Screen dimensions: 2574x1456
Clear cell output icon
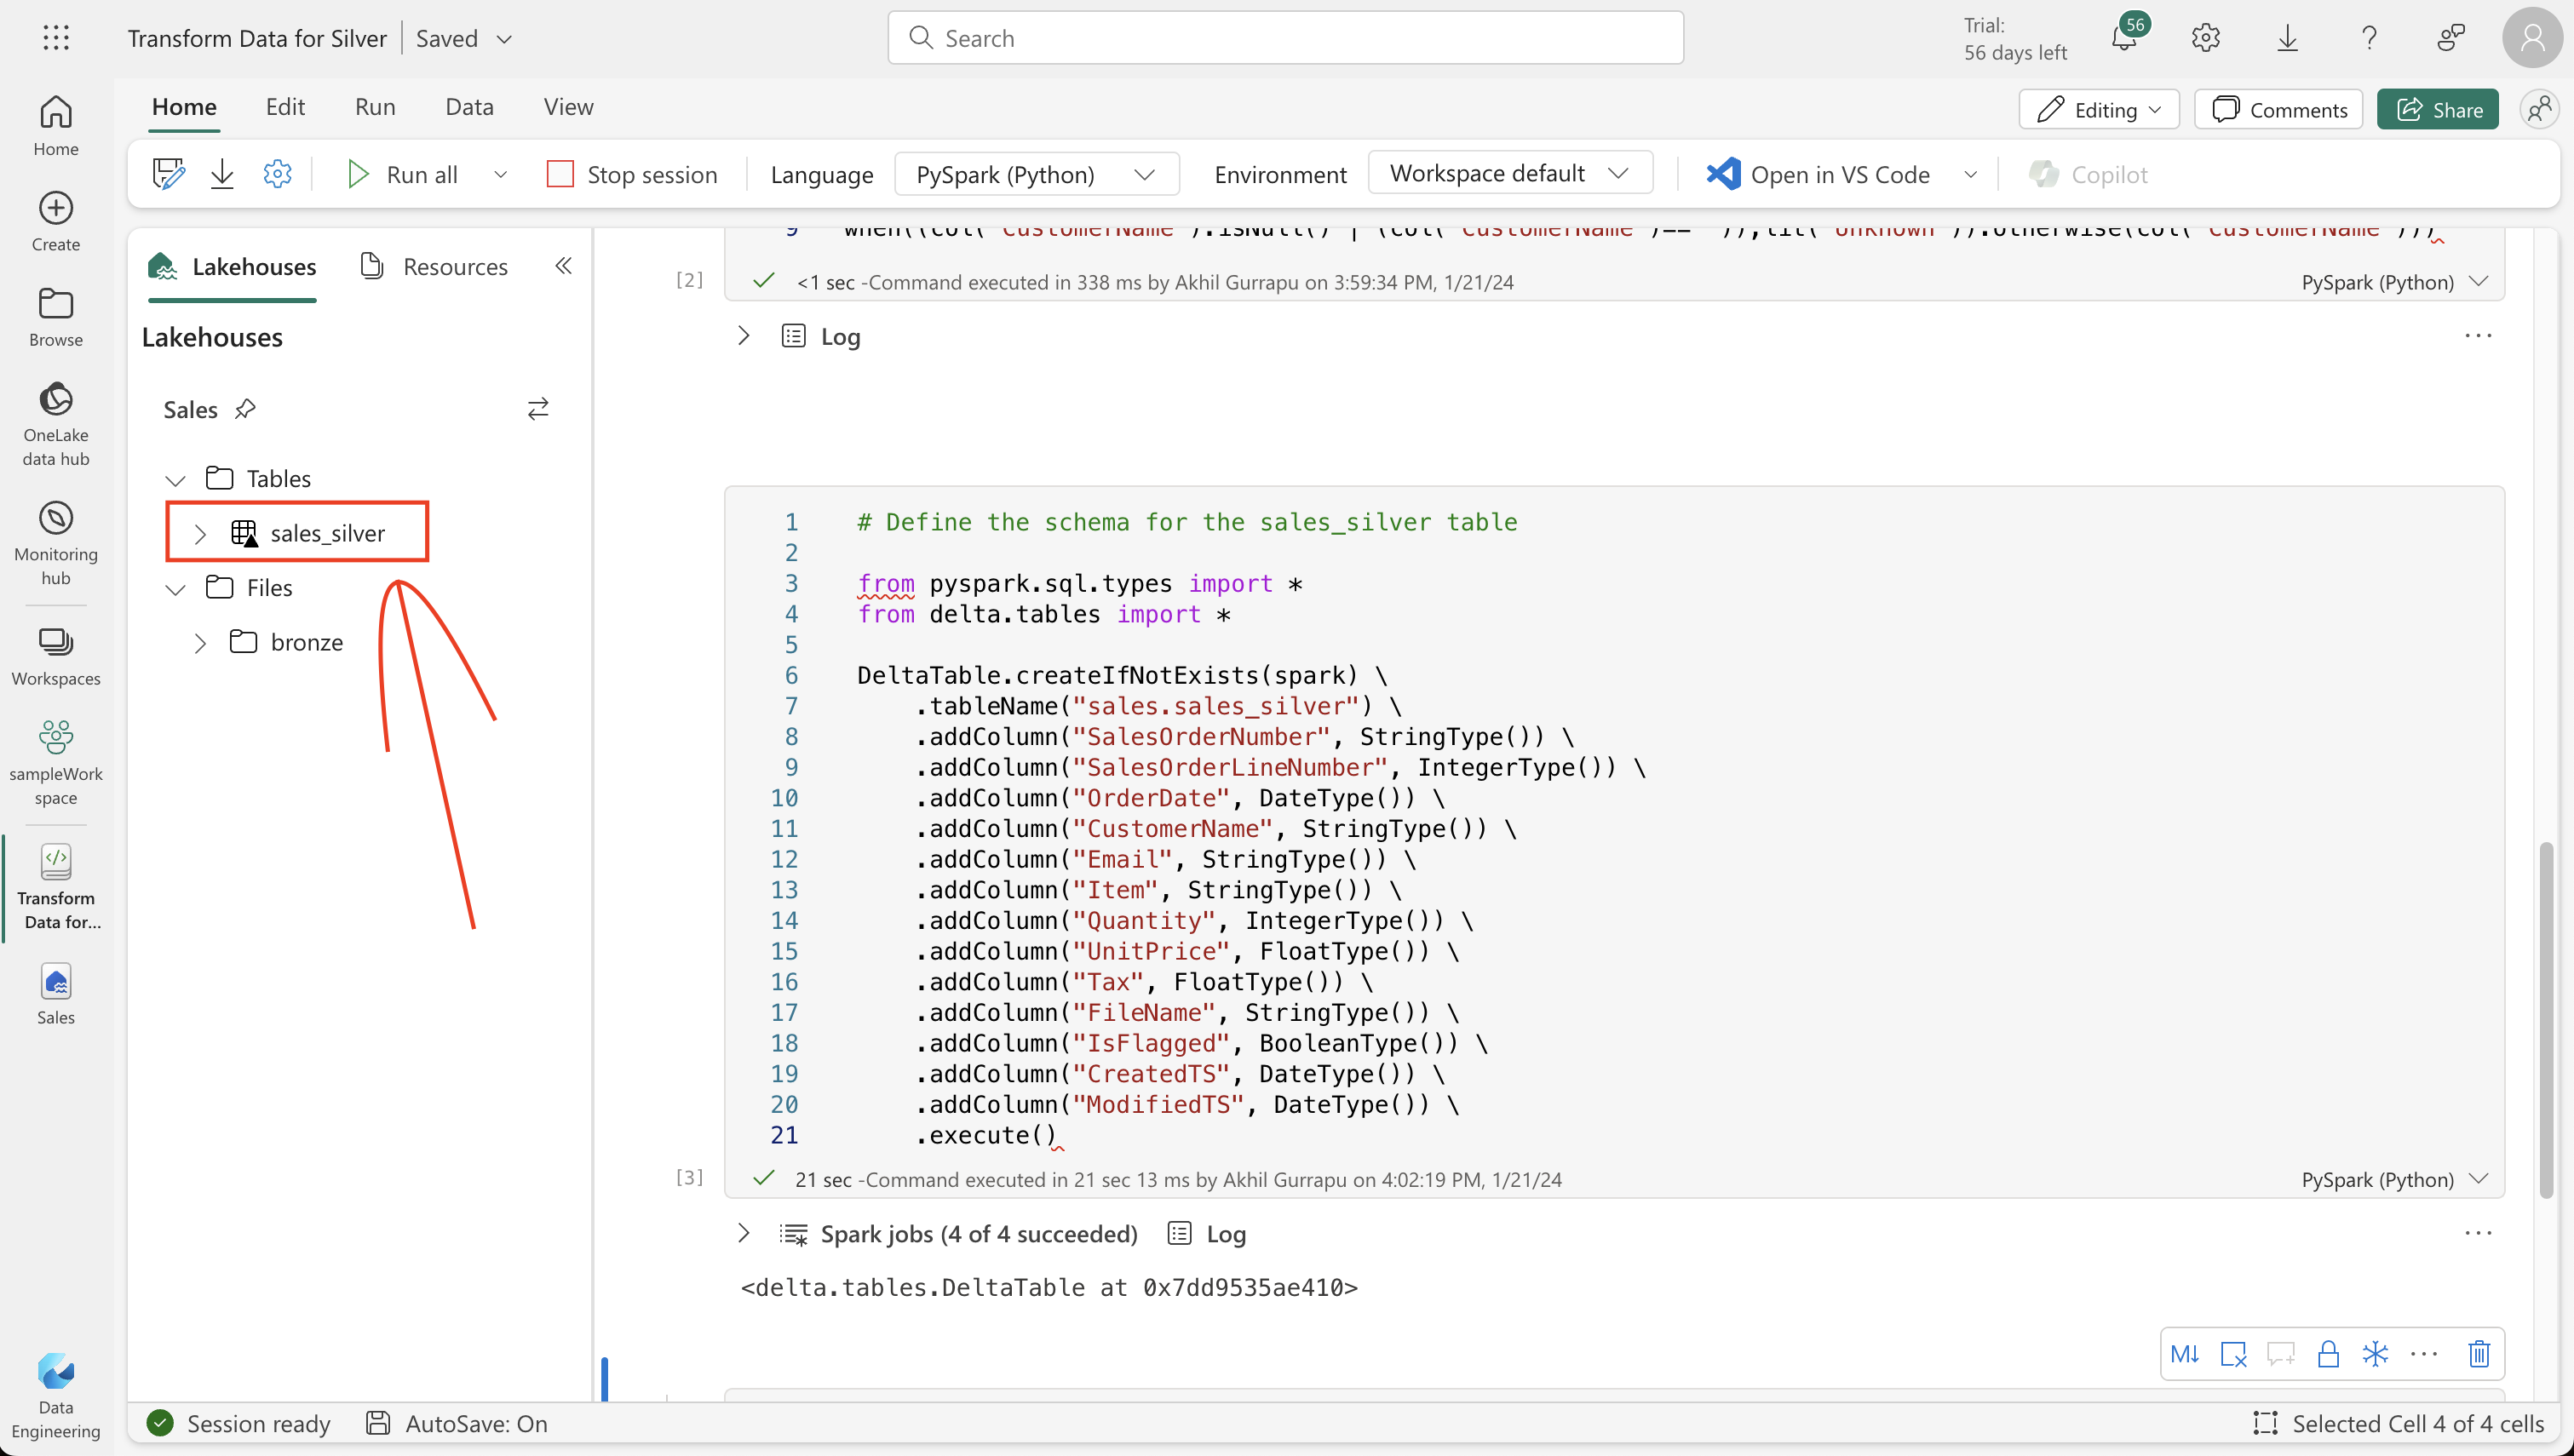pyautogui.click(x=2233, y=1354)
